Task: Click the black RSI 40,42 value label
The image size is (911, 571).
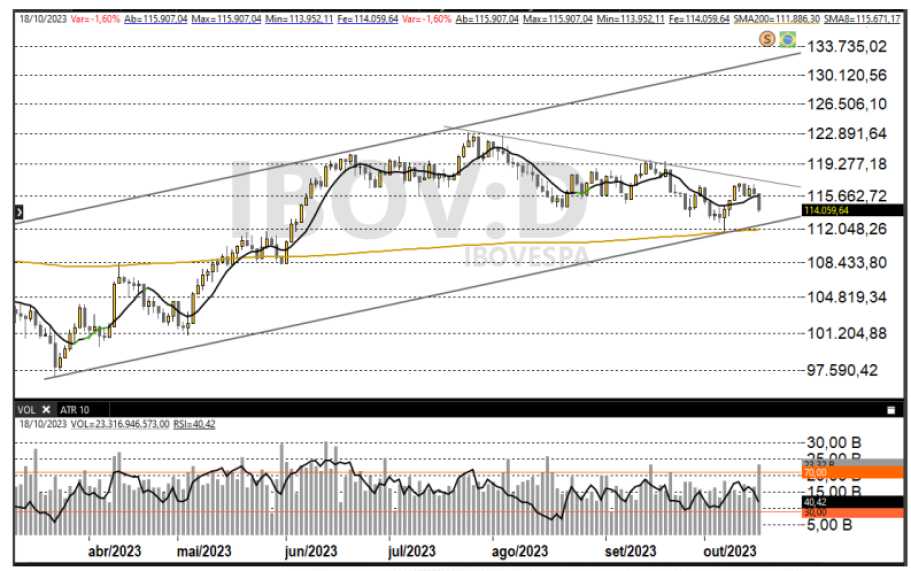Action: coord(818,502)
